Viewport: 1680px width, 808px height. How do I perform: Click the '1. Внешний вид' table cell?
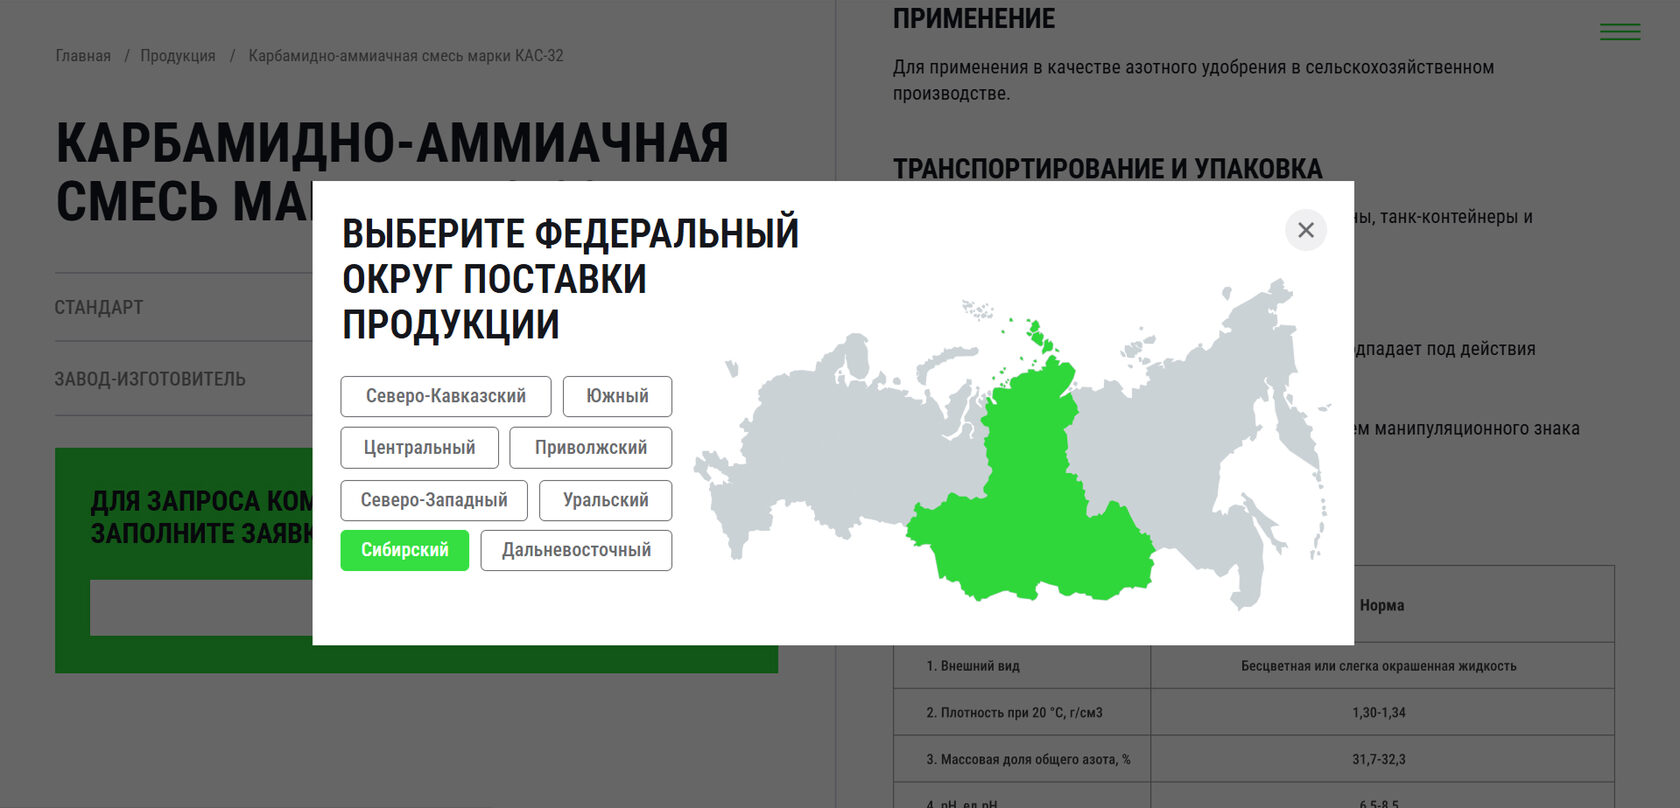click(1022, 666)
